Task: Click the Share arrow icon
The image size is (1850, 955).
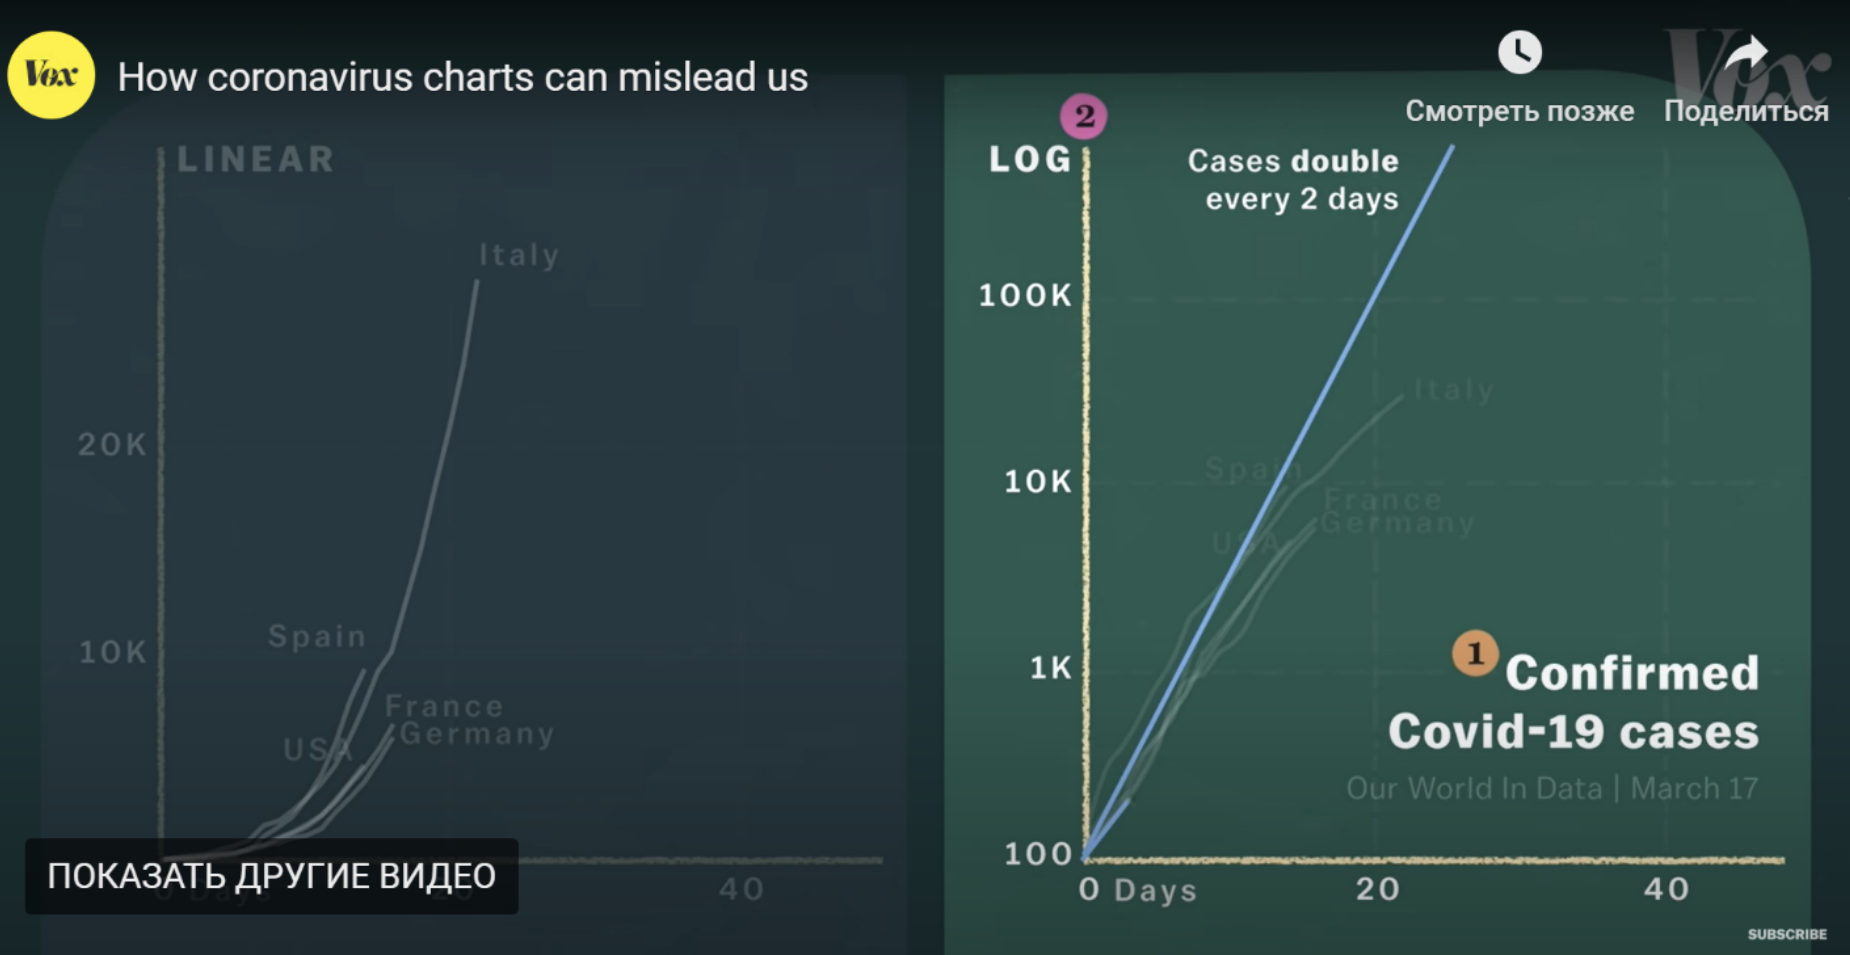Action: click(1746, 54)
